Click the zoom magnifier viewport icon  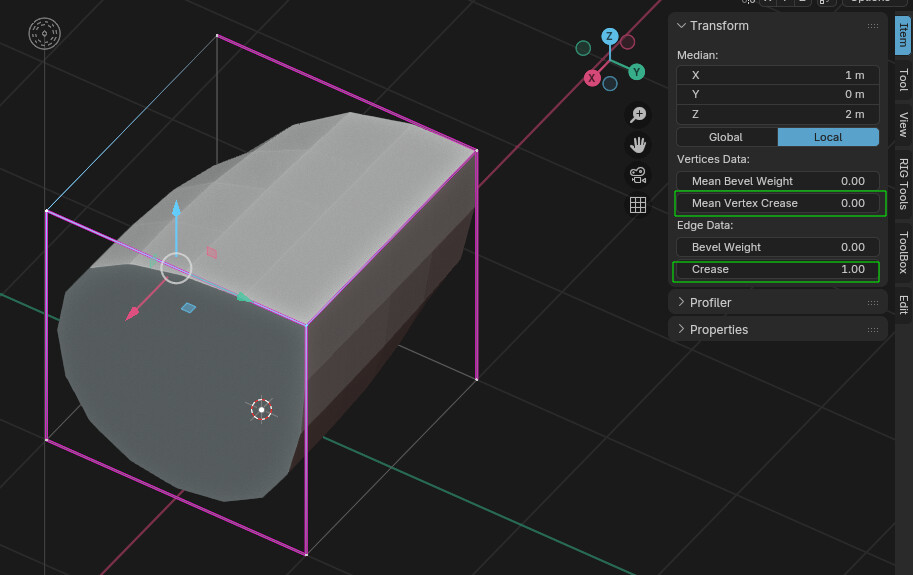point(638,115)
